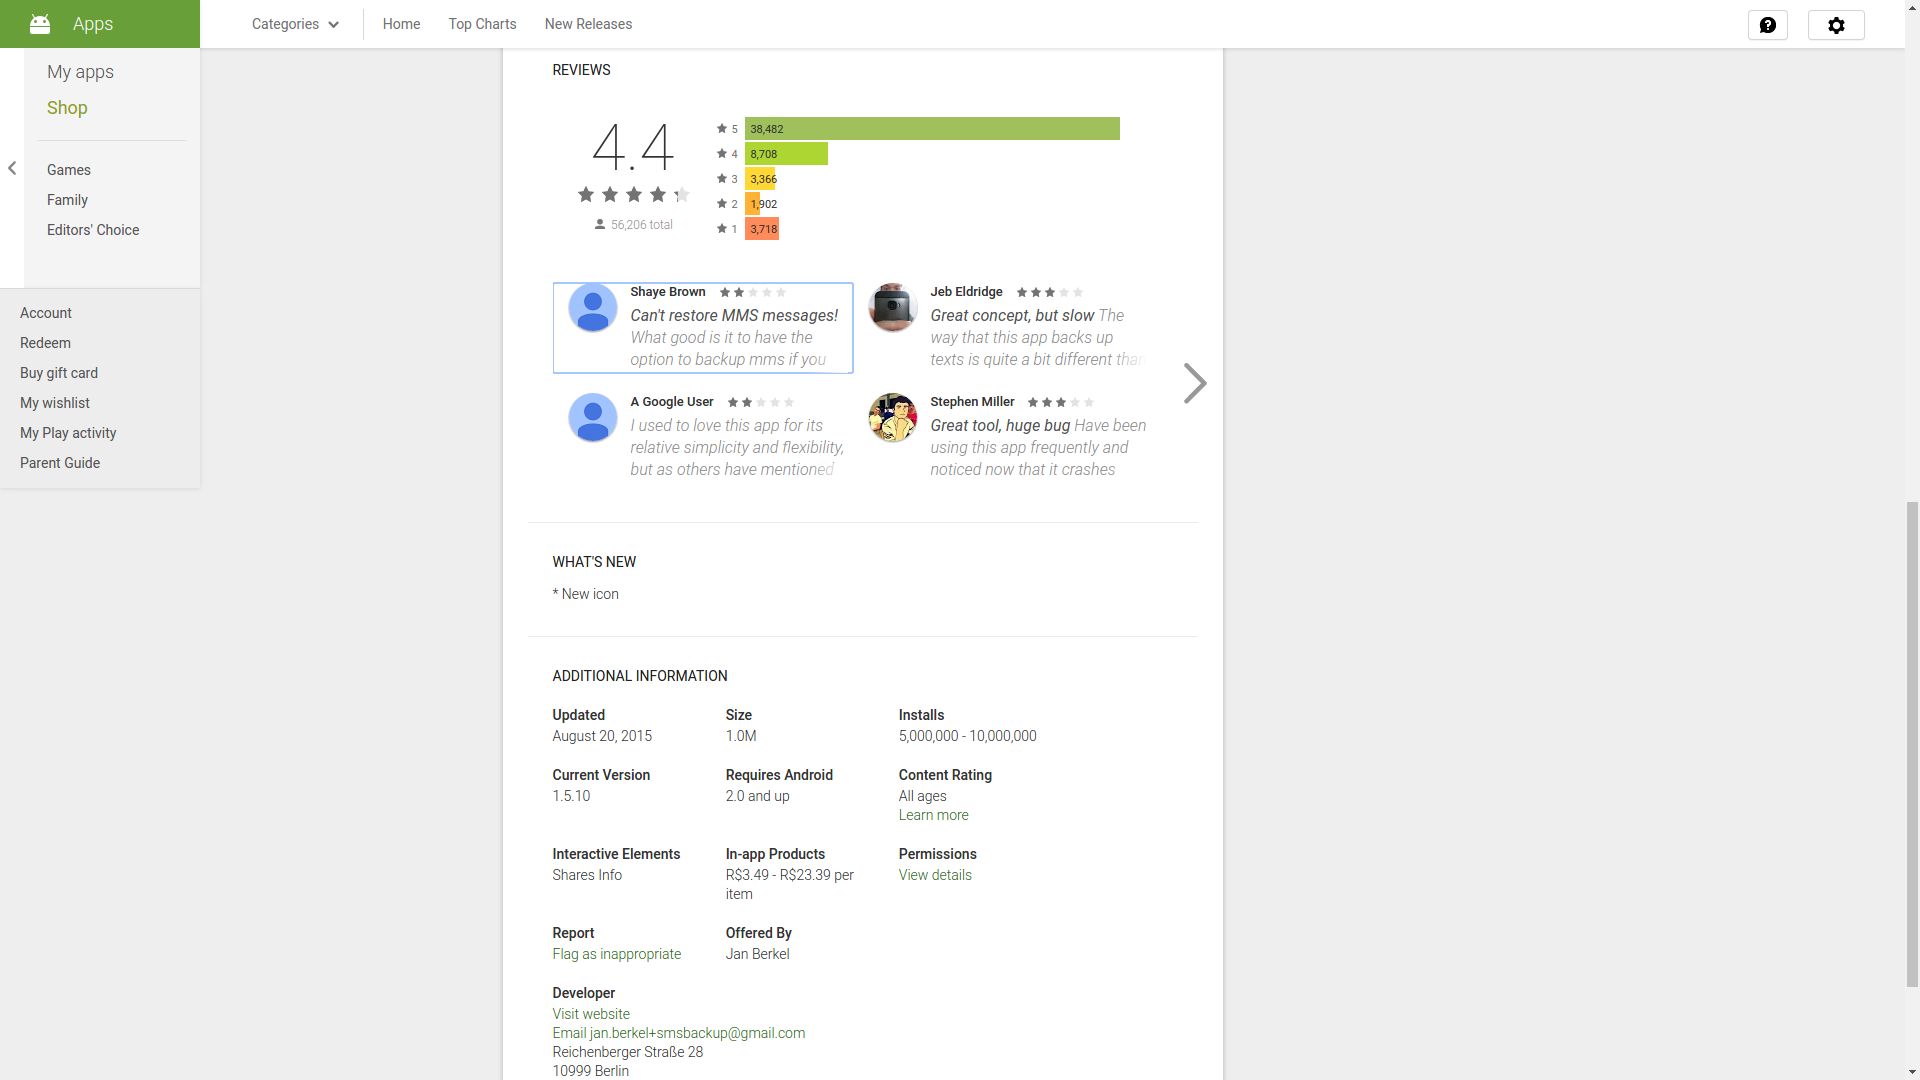Click the Android Apps logo icon

pyautogui.click(x=40, y=24)
